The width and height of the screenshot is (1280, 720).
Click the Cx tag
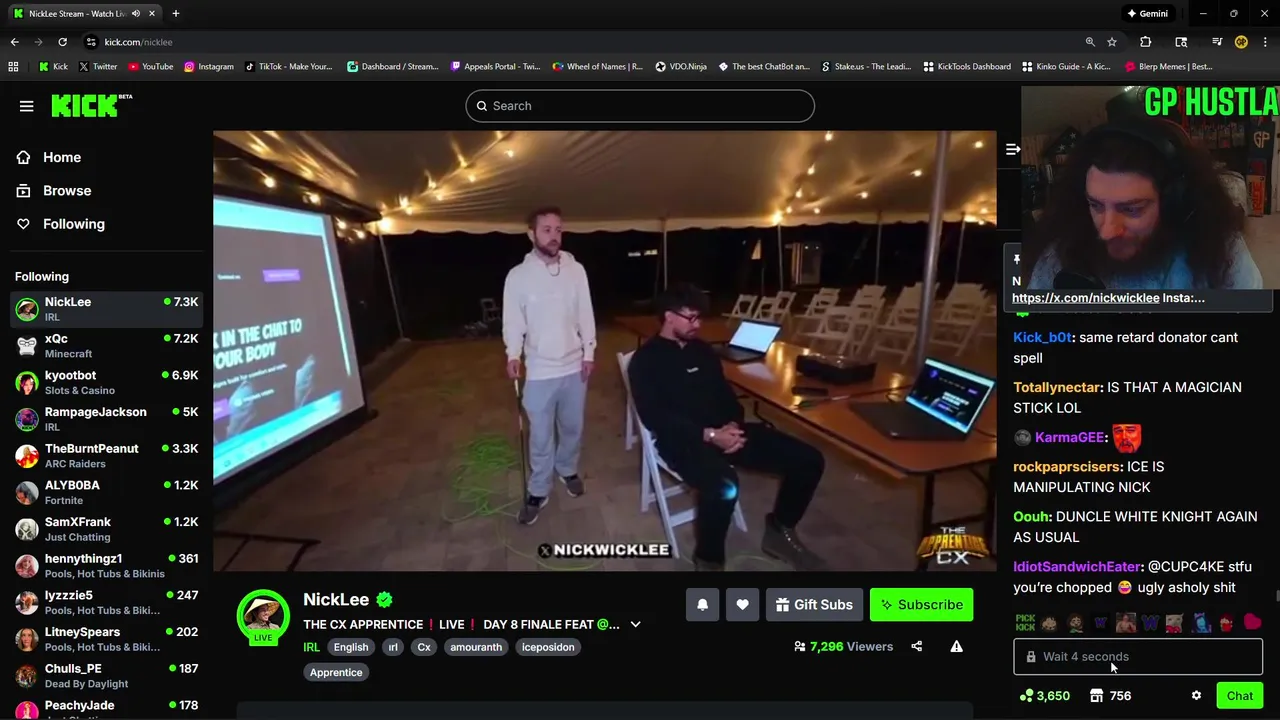coord(424,647)
